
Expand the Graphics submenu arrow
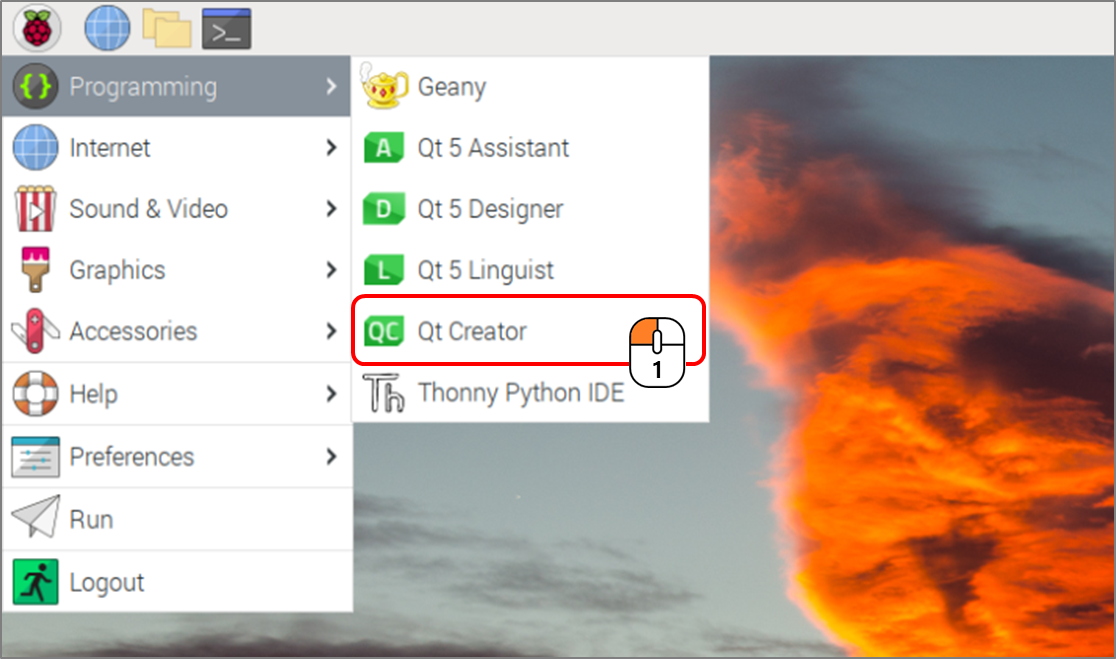pyautogui.click(x=331, y=270)
